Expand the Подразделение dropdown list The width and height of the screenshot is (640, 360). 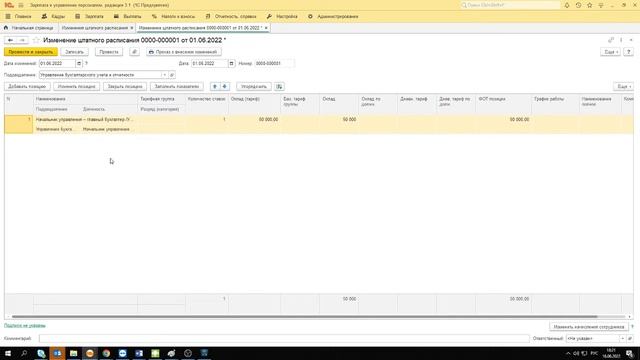164,75
